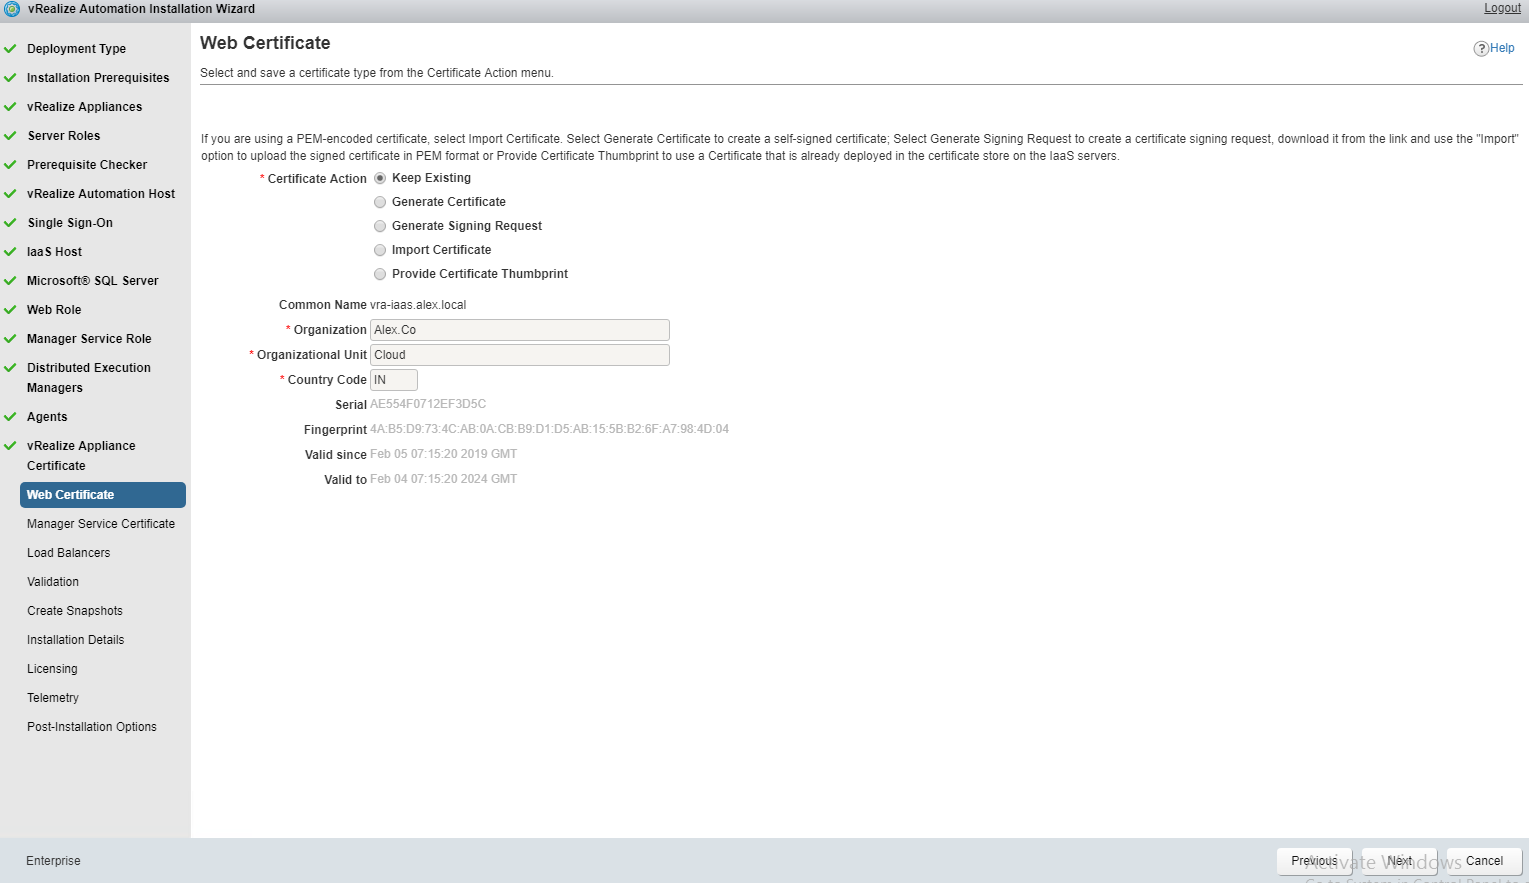Select Provide Certificate Thumbprint option

point(380,274)
